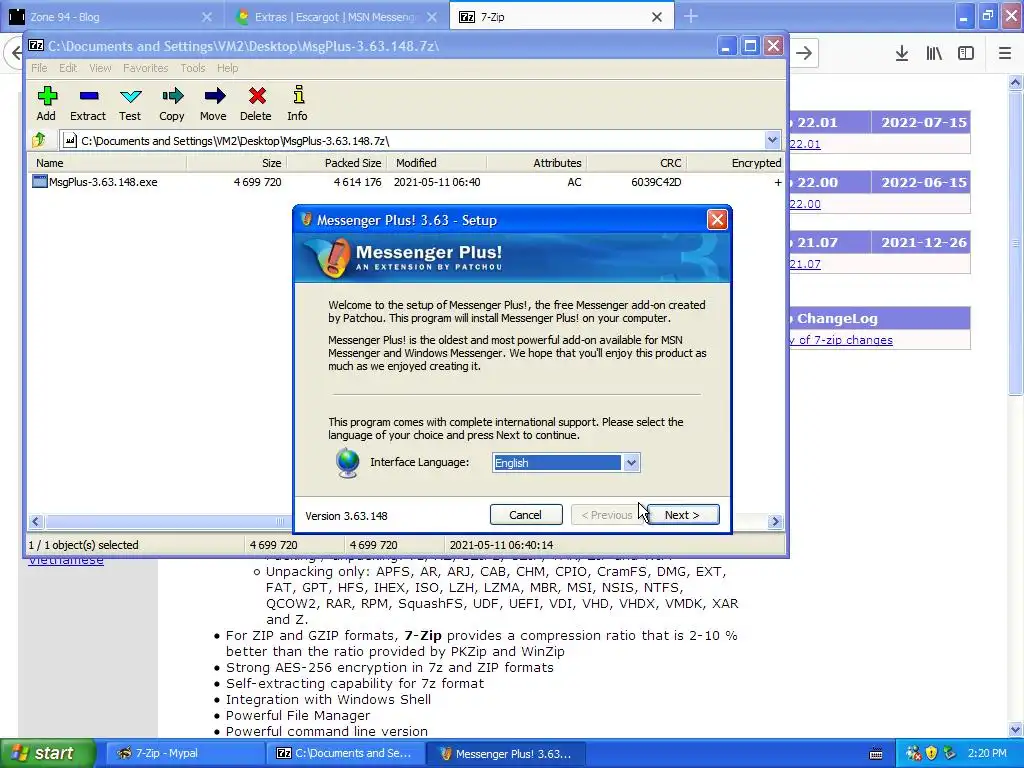This screenshot has width=1024, height=768.
Task: Click Cancel button in setup dialog
Action: [x=526, y=515]
